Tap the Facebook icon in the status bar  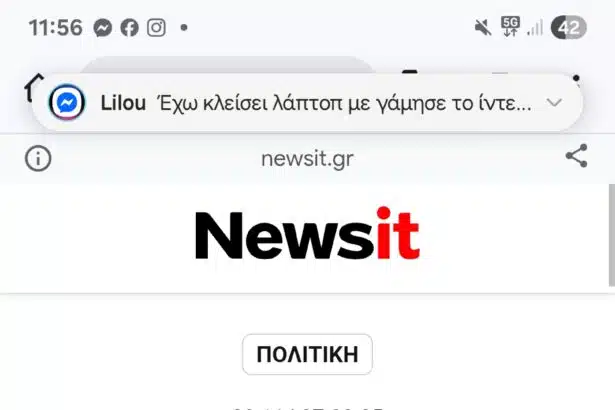click(129, 28)
